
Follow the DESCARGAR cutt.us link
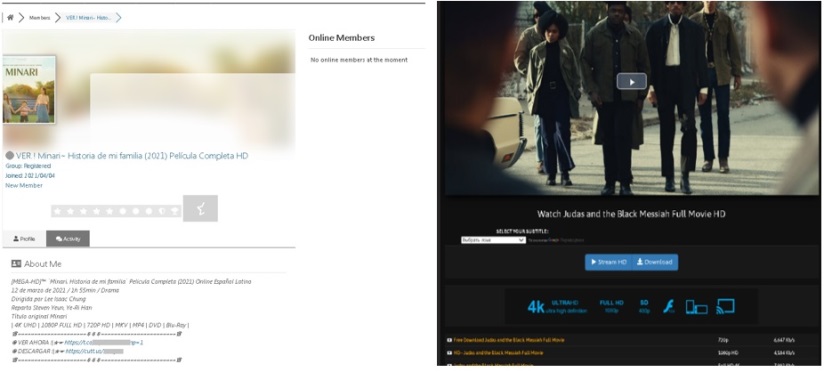(95, 351)
